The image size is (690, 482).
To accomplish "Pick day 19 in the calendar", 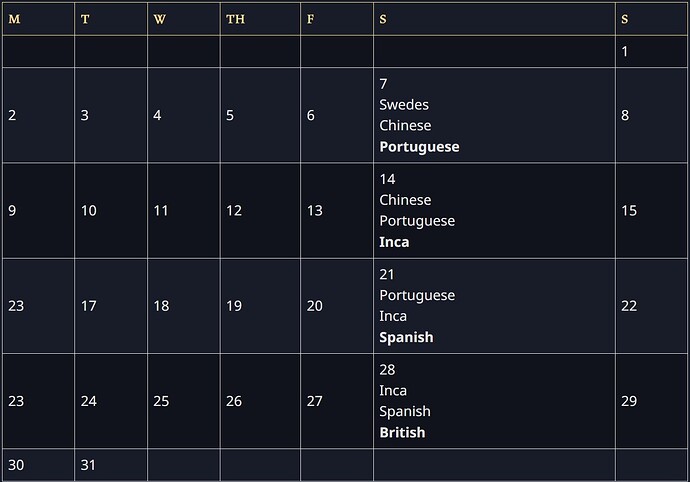I will [233, 305].
